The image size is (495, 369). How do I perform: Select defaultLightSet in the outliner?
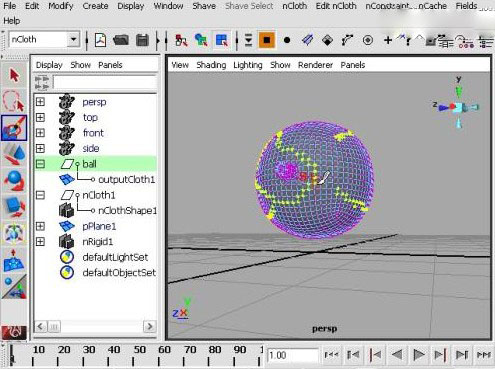tap(115, 257)
